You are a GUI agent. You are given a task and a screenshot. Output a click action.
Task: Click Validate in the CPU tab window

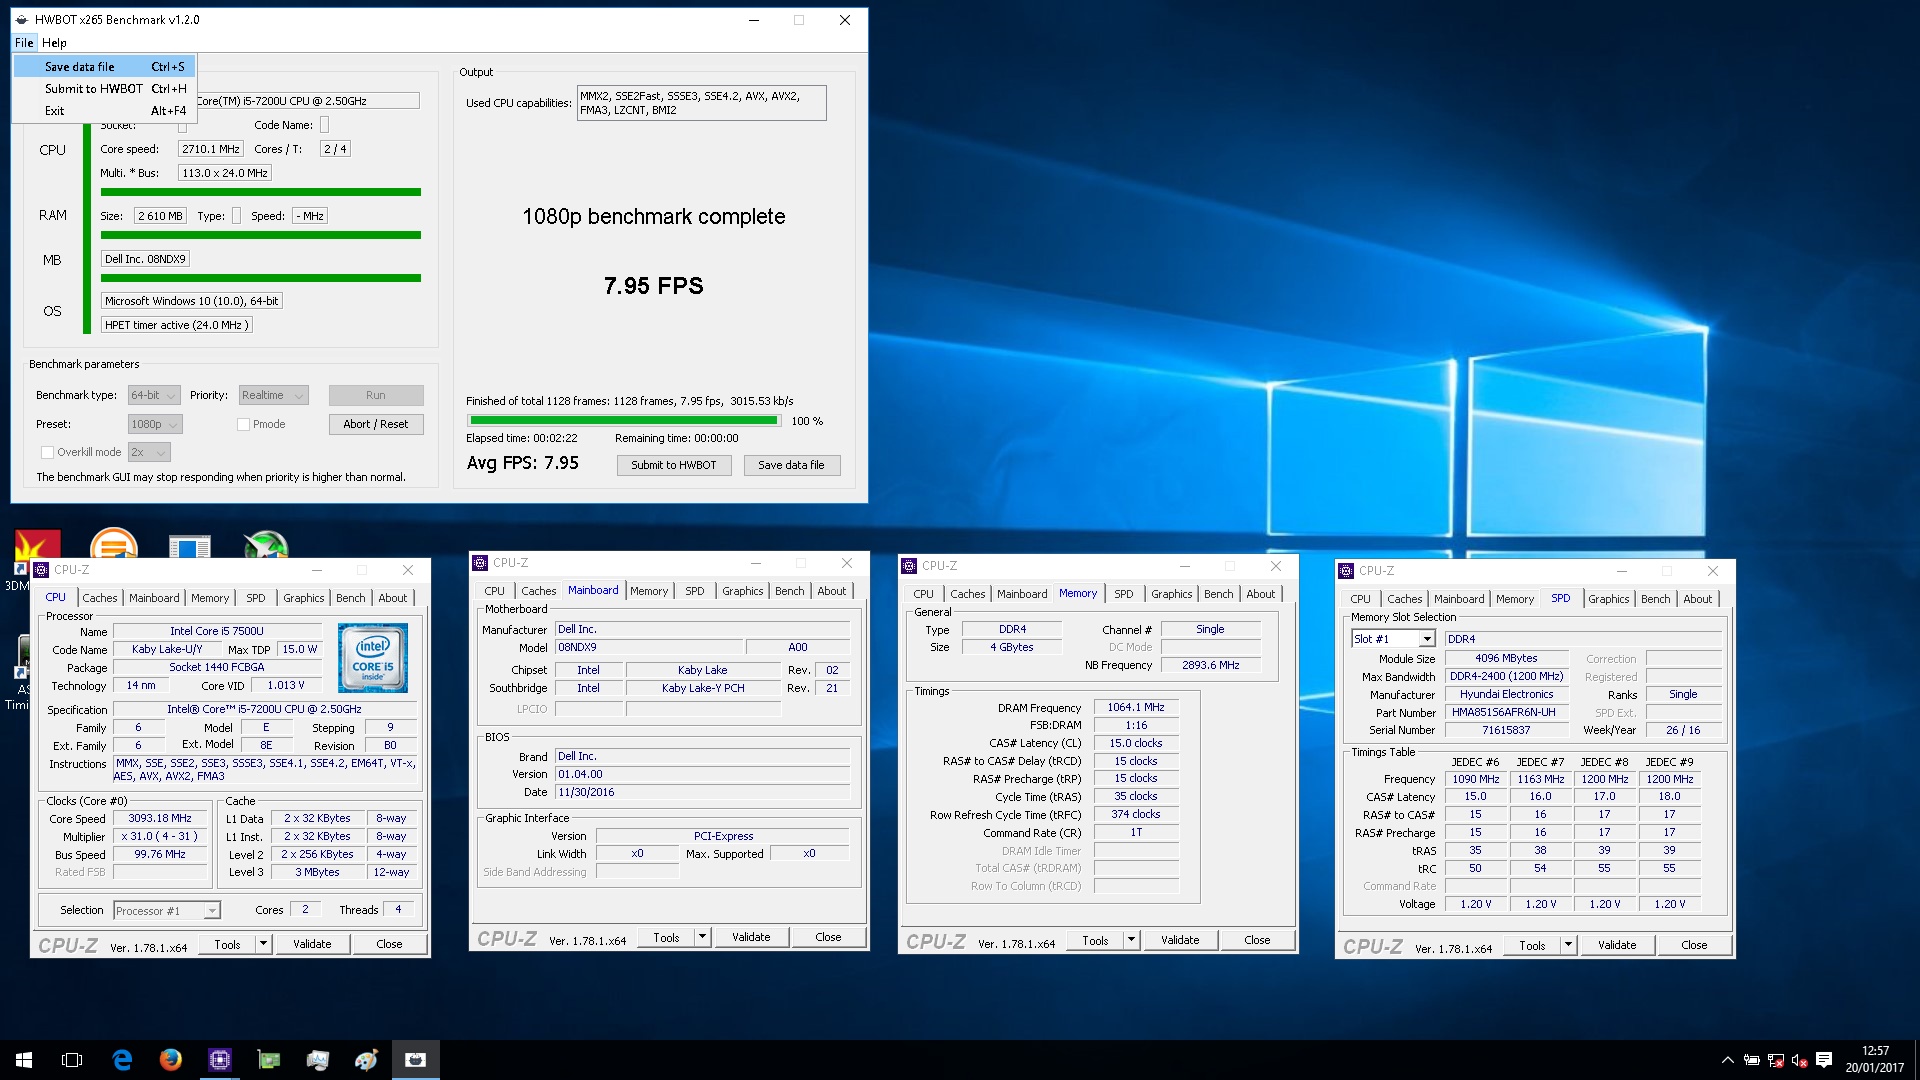(x=312, y=944)
